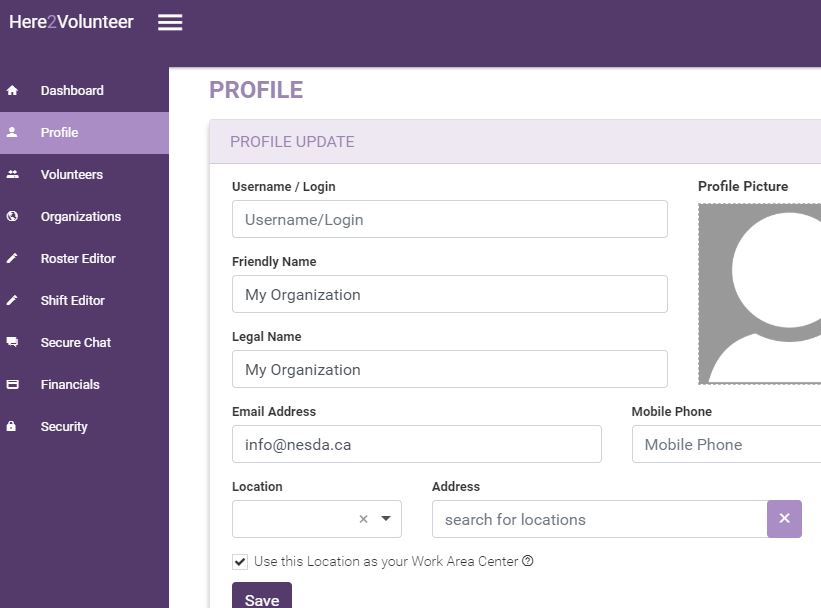This screenshot has width=821, height=608.
Task: Uncheck 'Use this Location as your Work Area Center'
Action: 238,561
